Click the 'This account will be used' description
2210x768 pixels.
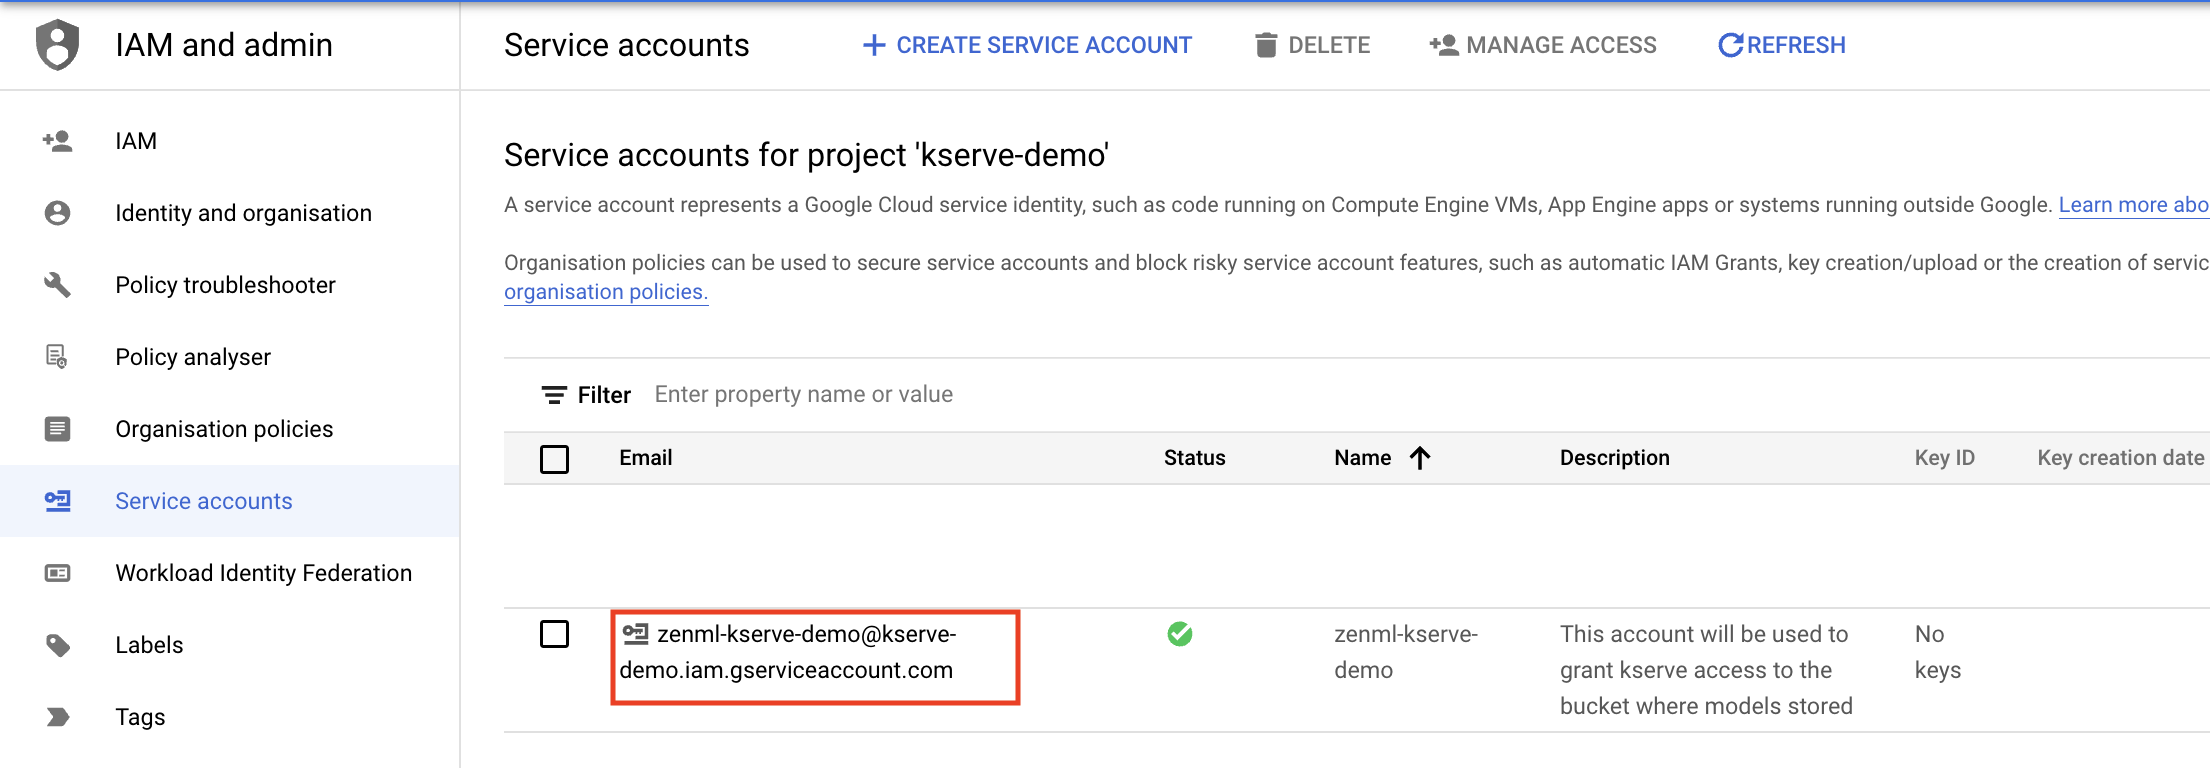click(1706, 670)
